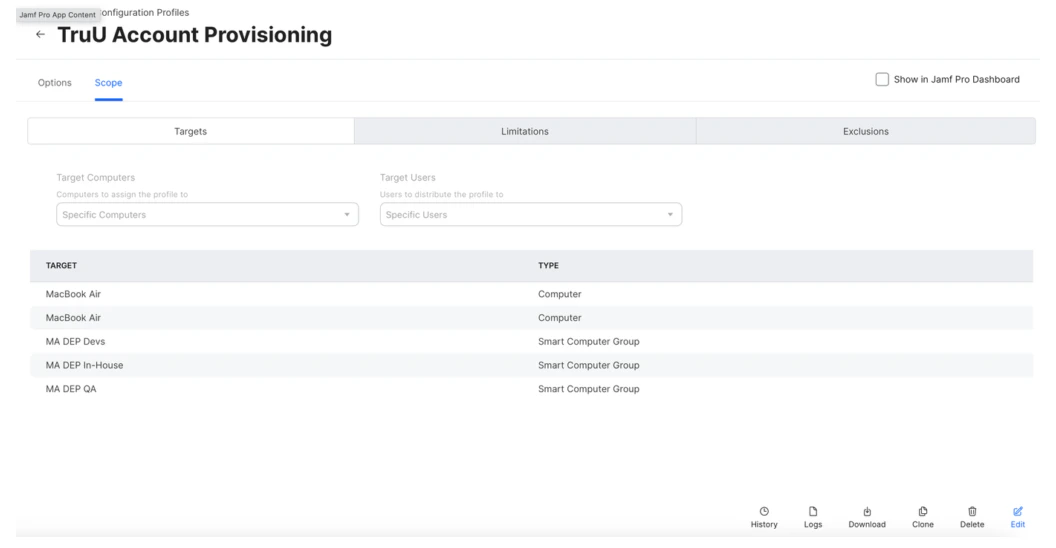The height and width of the screenshot is (548, 1056).
Task: Go back using the left arrow icon
Action: [40, 34]
